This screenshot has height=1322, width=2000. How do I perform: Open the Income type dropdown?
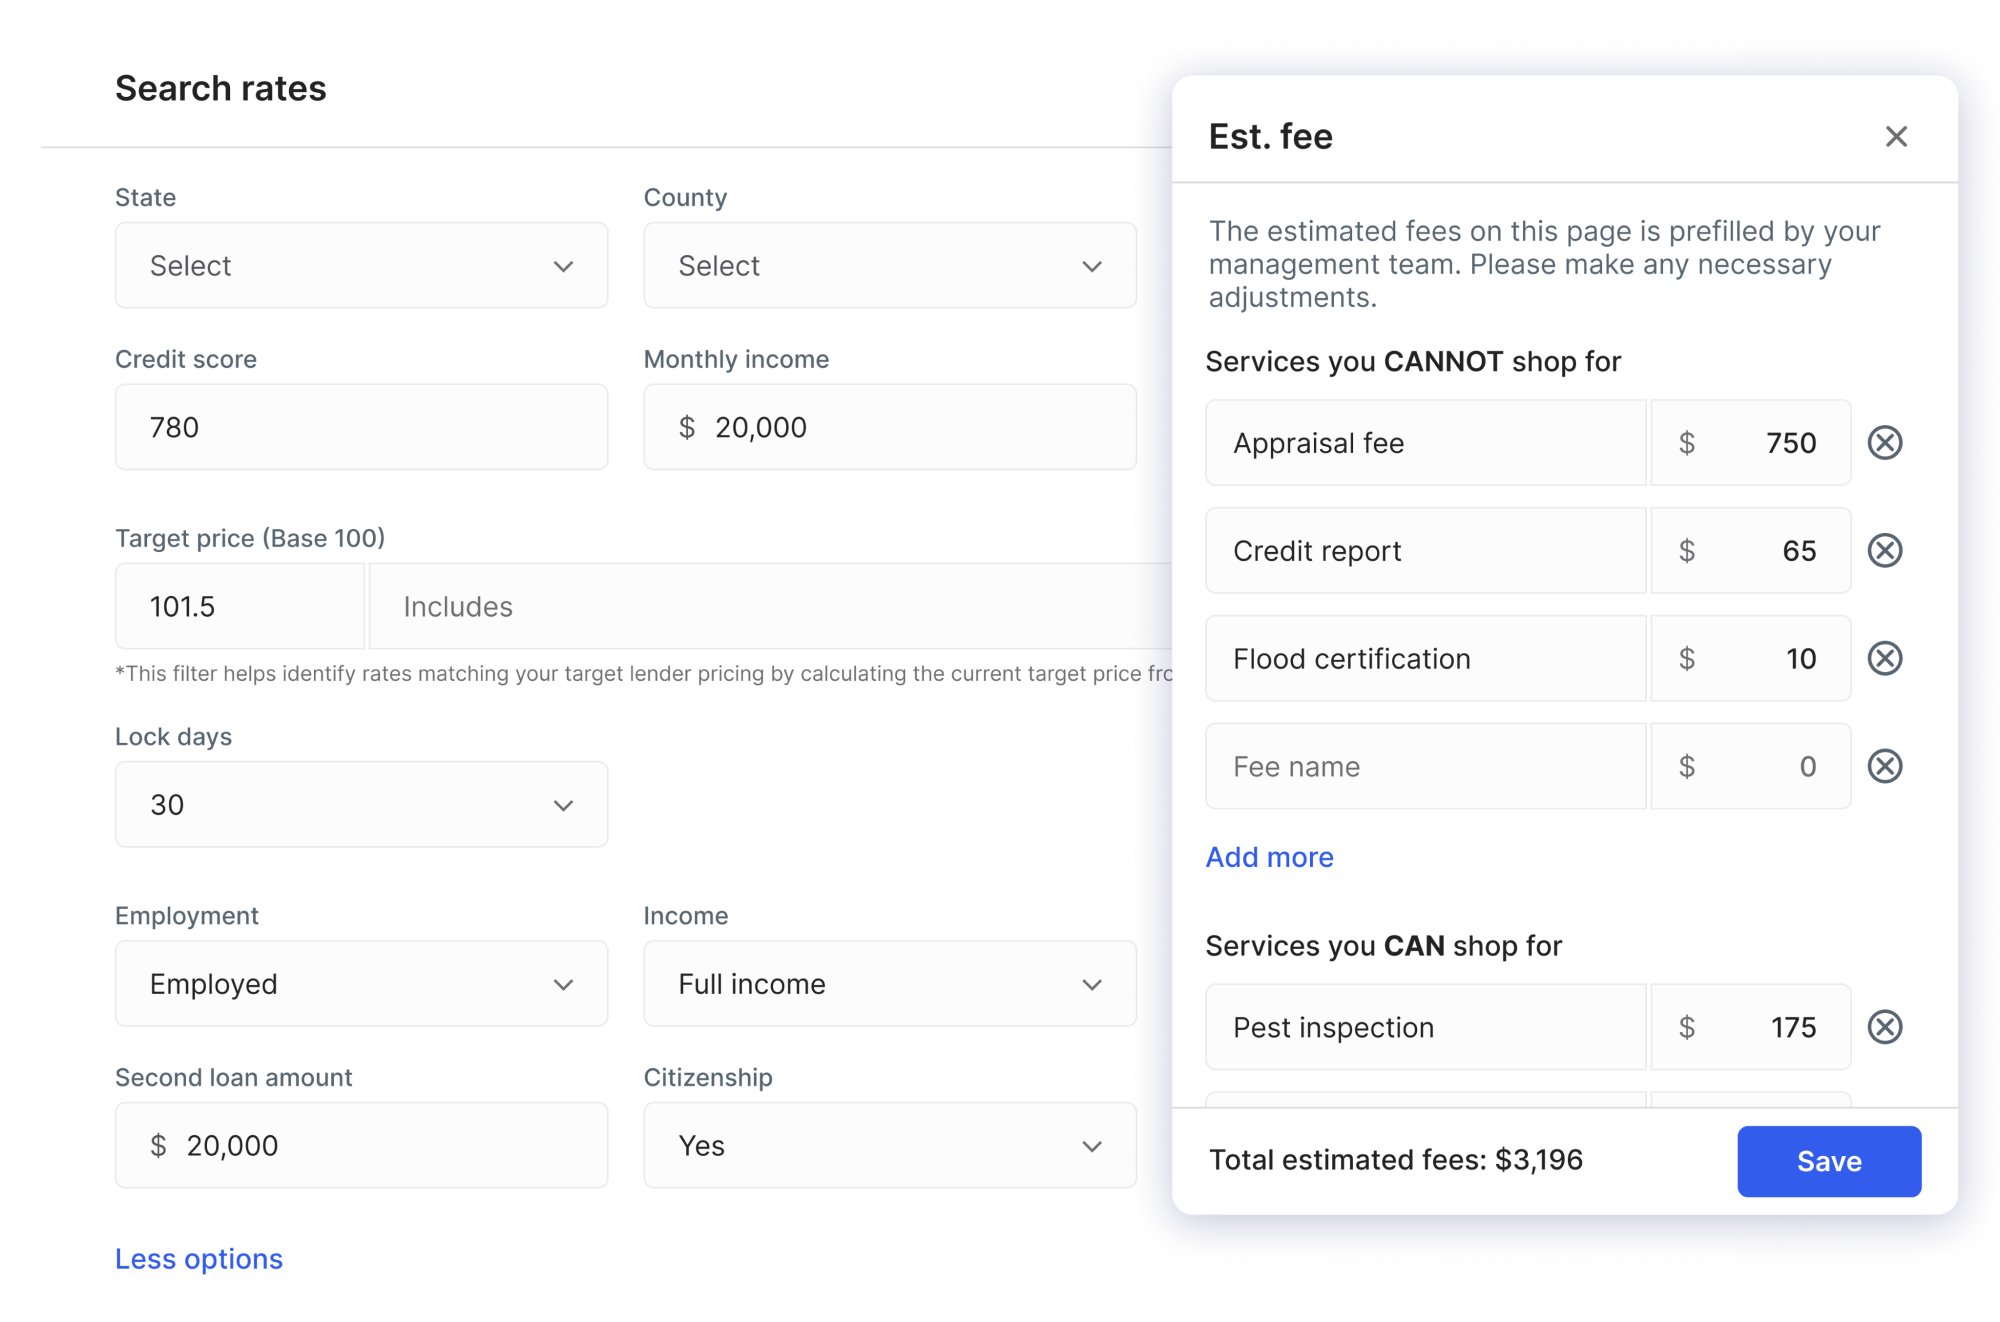pyautogui.click(x=889, y=984)
